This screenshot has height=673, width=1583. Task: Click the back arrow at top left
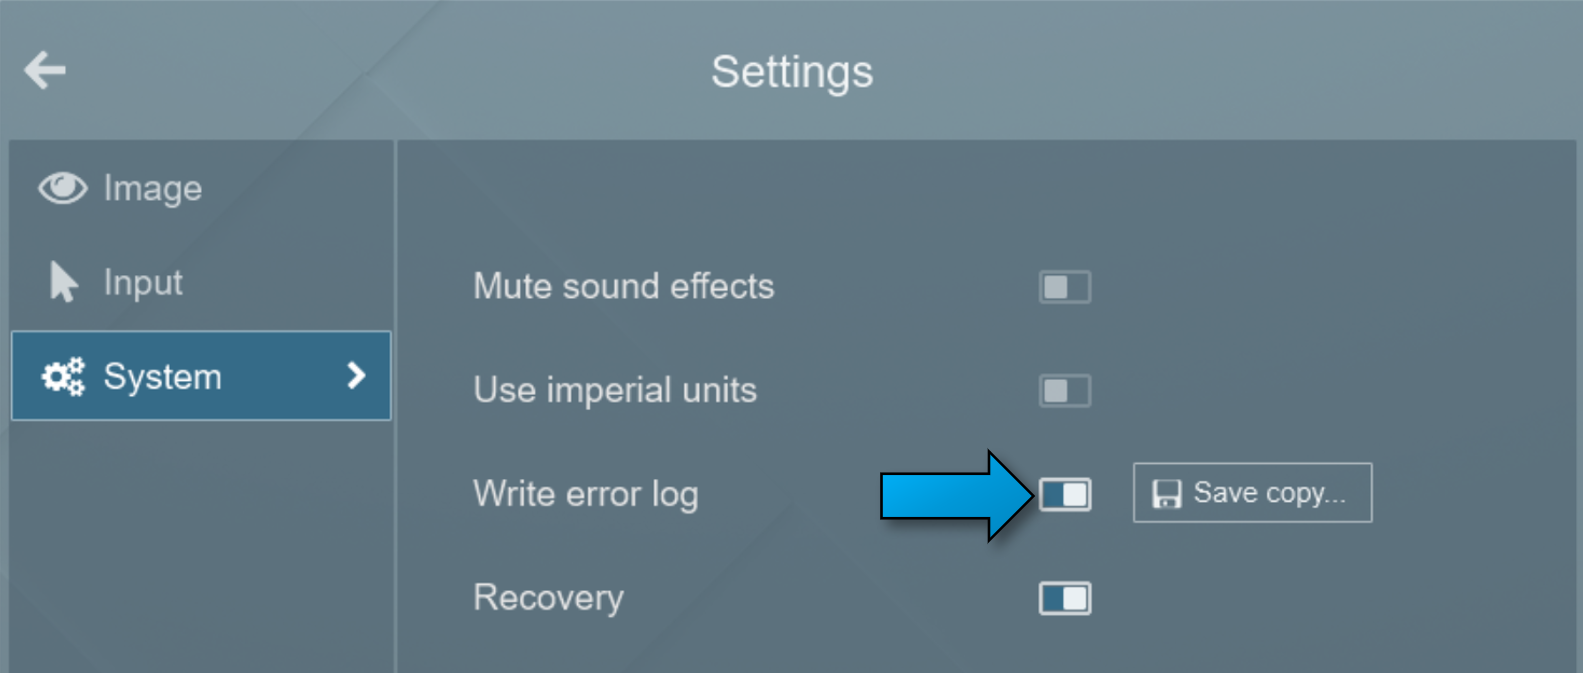point(44,70)
